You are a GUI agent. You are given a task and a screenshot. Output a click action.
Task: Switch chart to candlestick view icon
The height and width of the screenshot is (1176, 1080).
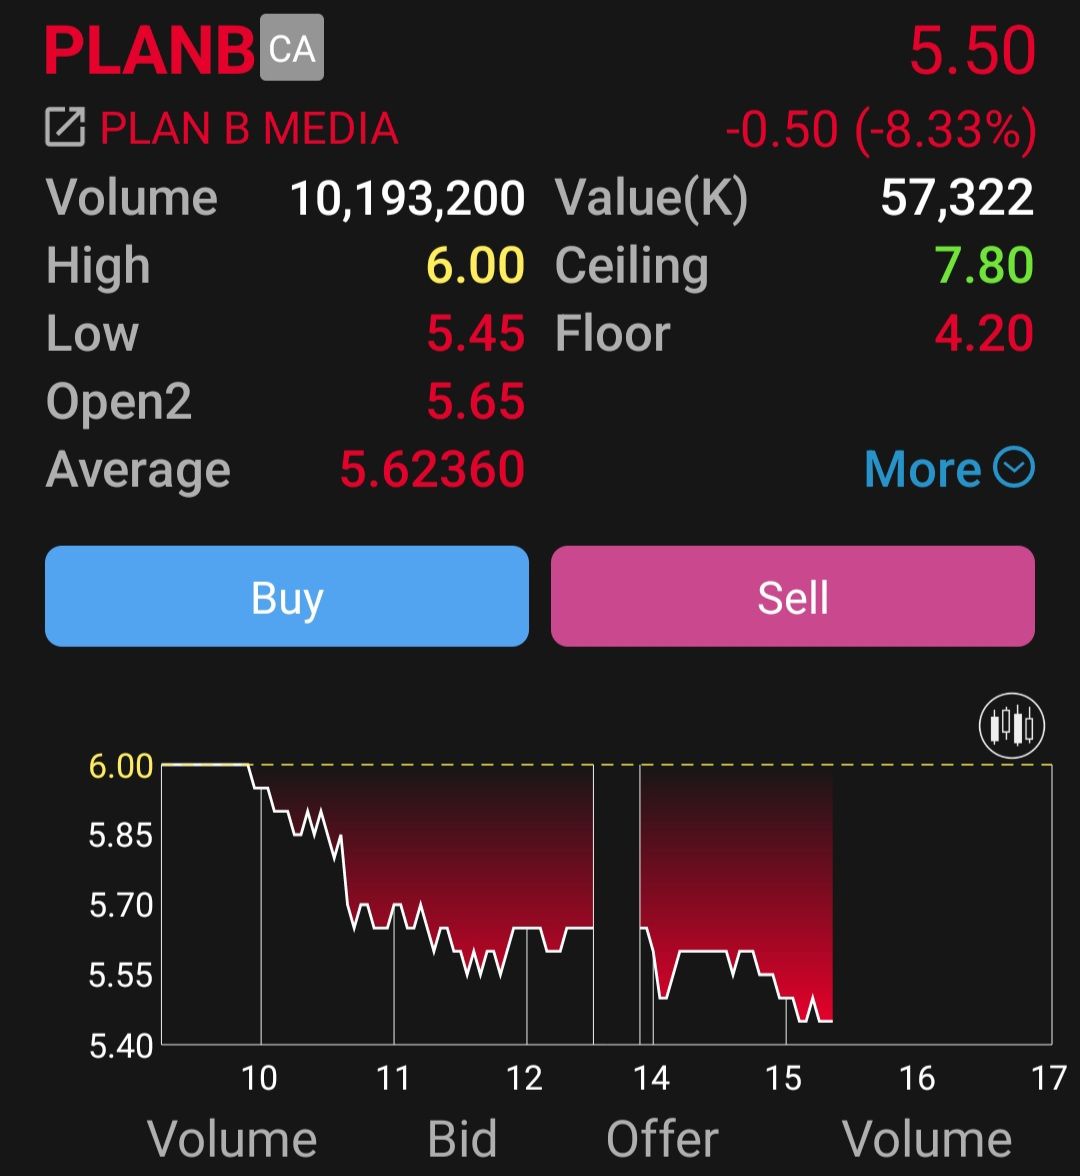coord(1012,726)
